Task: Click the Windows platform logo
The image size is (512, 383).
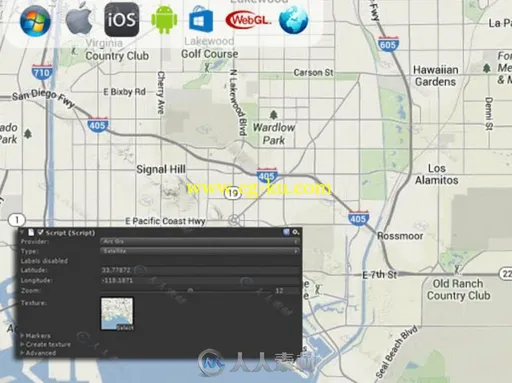Action: click(35, 21)
